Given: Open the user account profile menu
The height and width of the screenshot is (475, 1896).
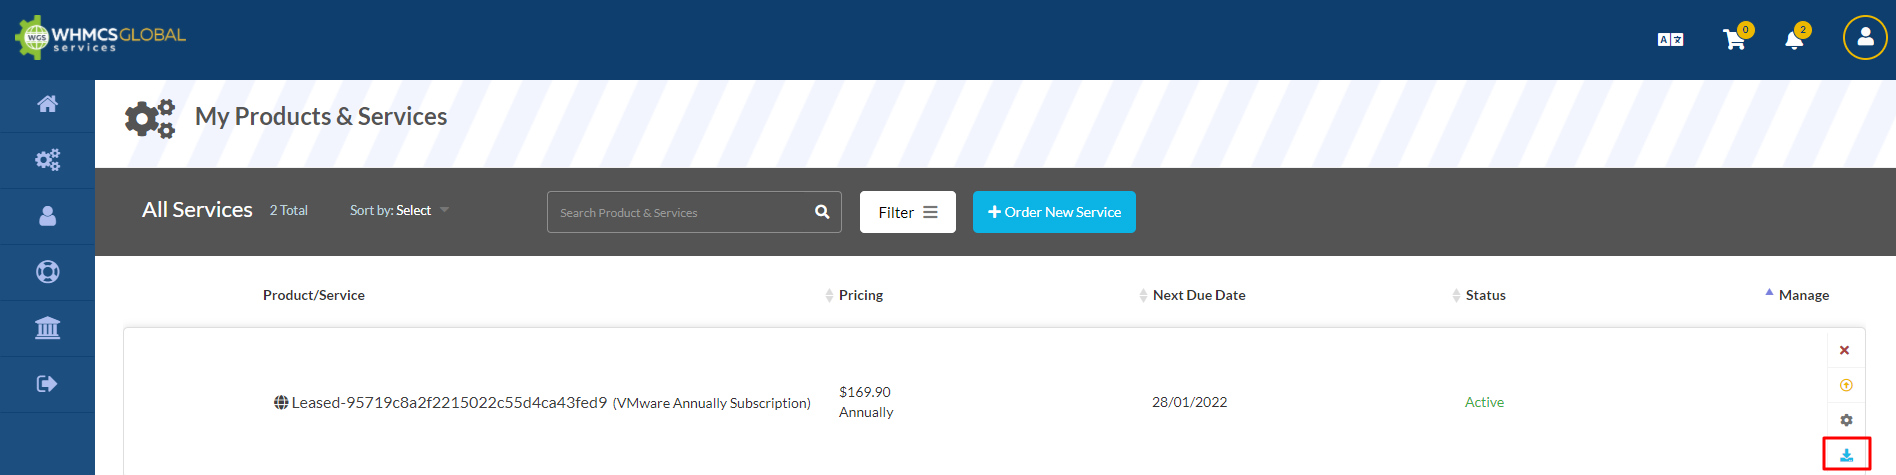Looking at the screenshot, I should point(1864,38).
